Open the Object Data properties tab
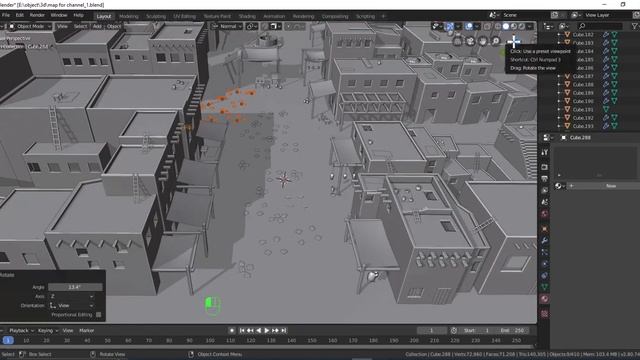 tap(544, 287)
